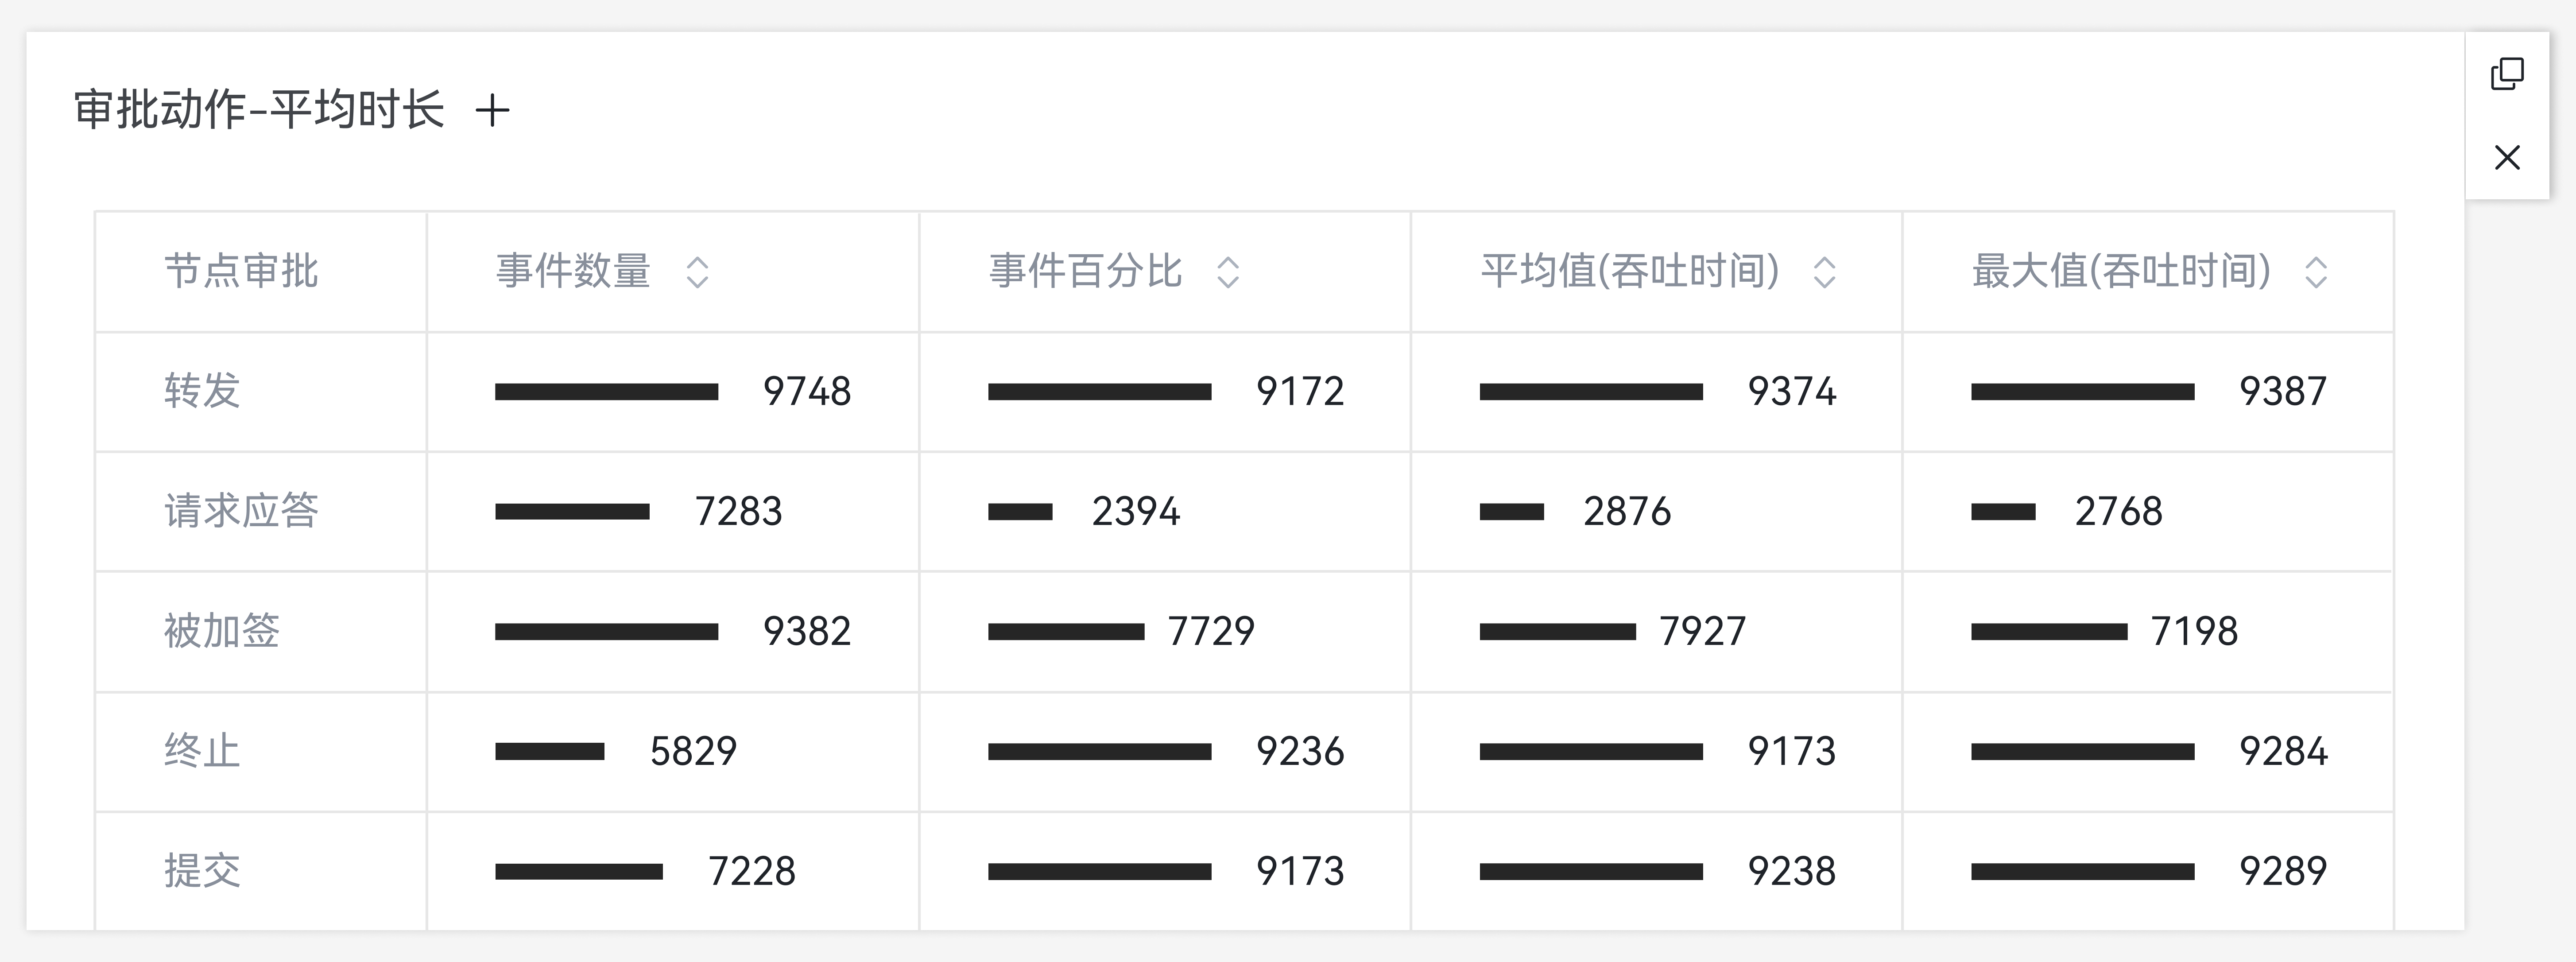Click the 事件百分比 bar for 请求应答

[x=1020, y=512]
